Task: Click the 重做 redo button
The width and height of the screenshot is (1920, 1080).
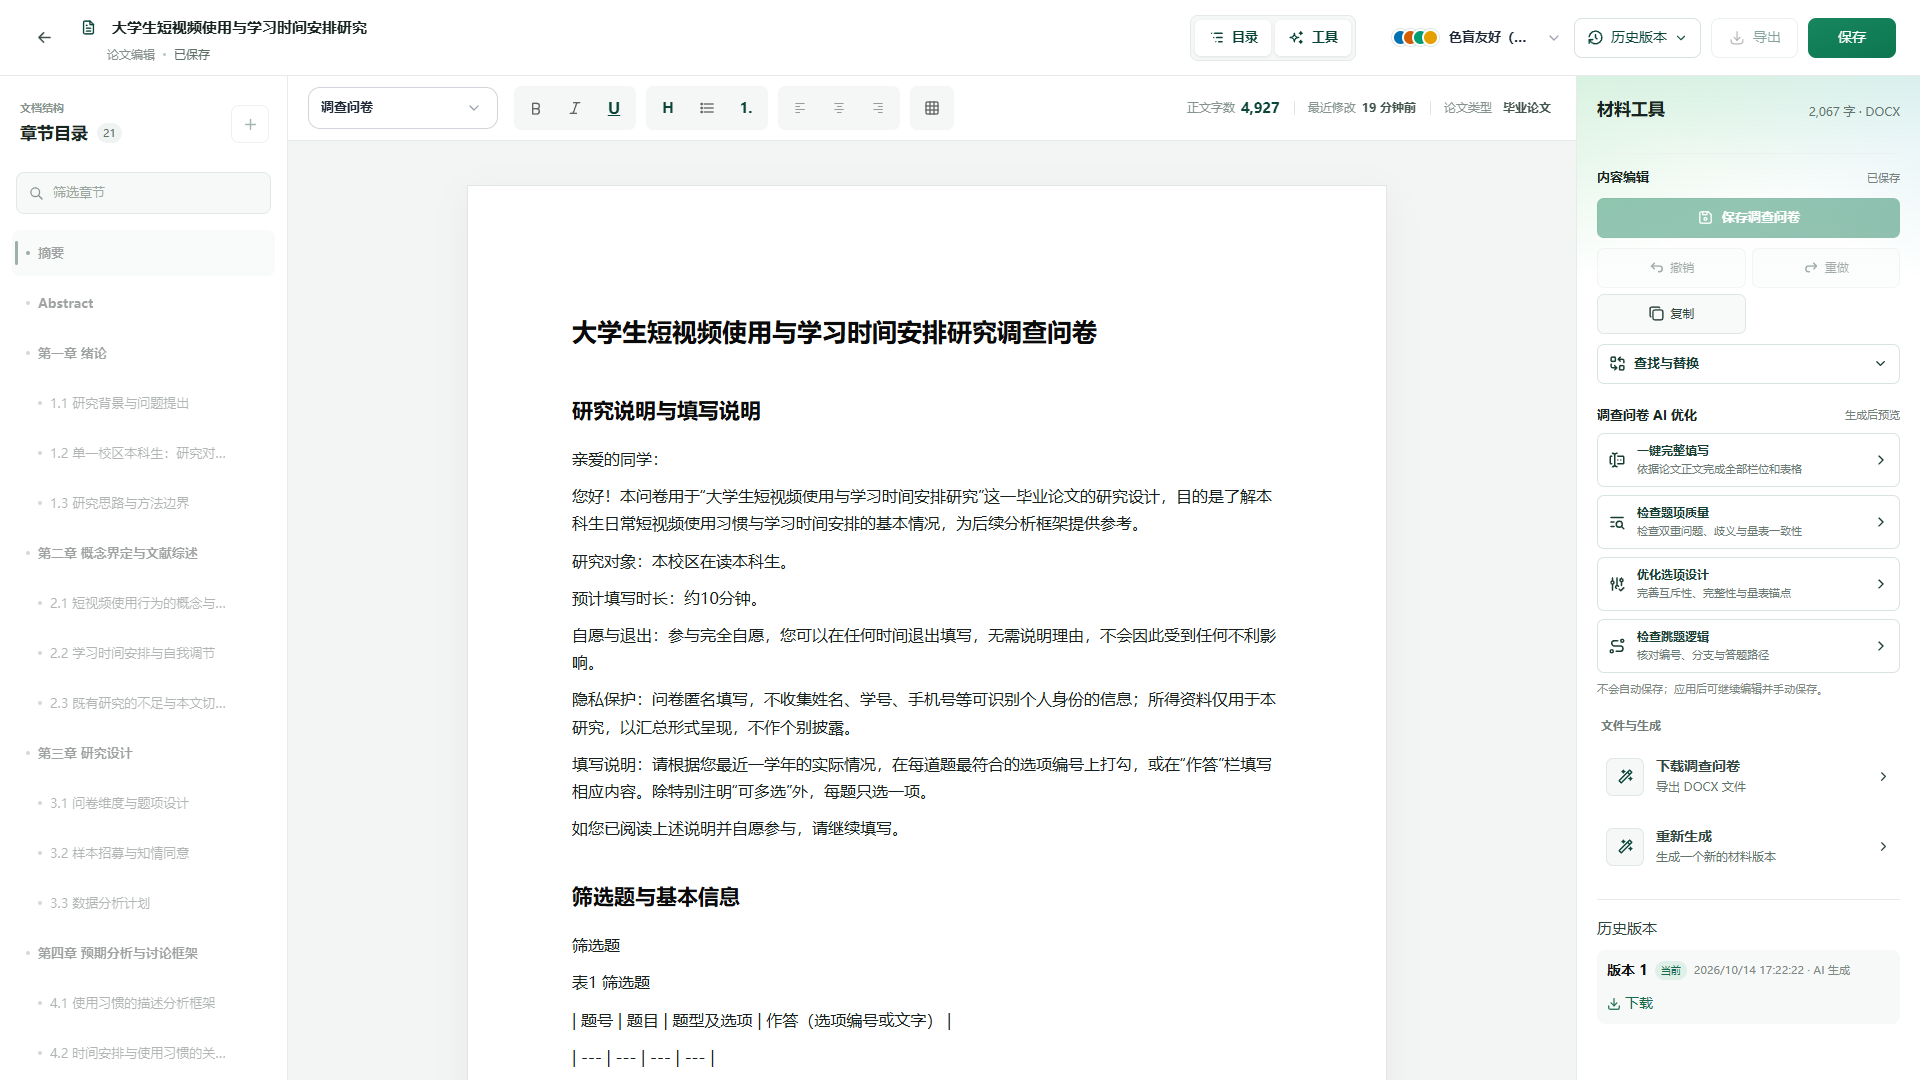Action: coord(1826,267)
